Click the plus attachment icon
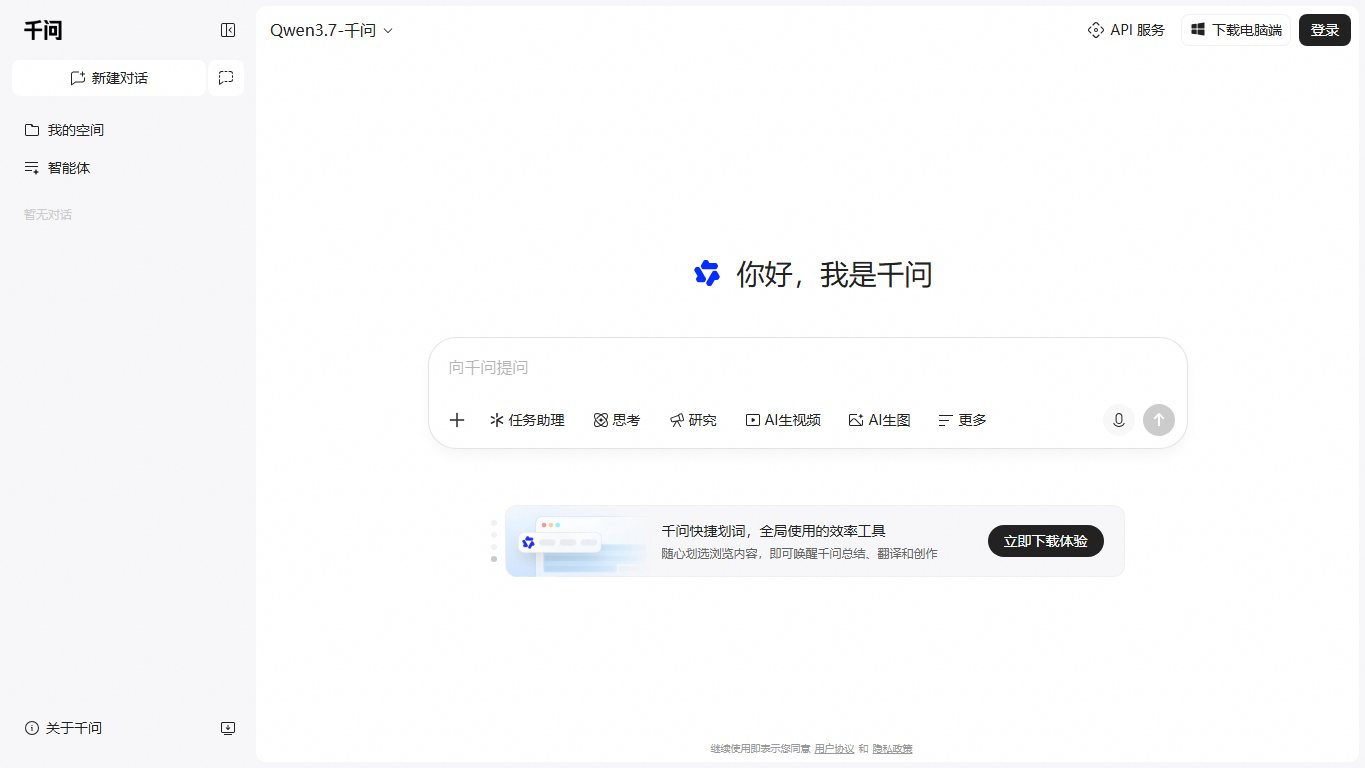Image resolution: width=1365 pixels, height=768 pixels. [x=457, y=420]
